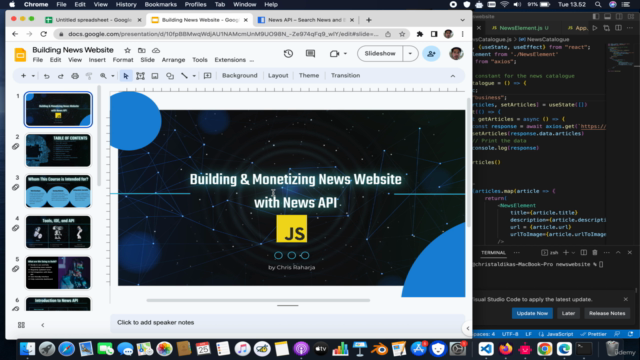640x360 pixels.
Task: Open the Layout options
Action: tap(278, 76)
